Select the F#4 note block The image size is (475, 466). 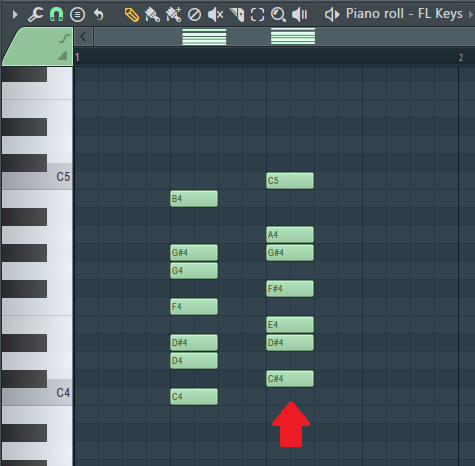(290, 289)
